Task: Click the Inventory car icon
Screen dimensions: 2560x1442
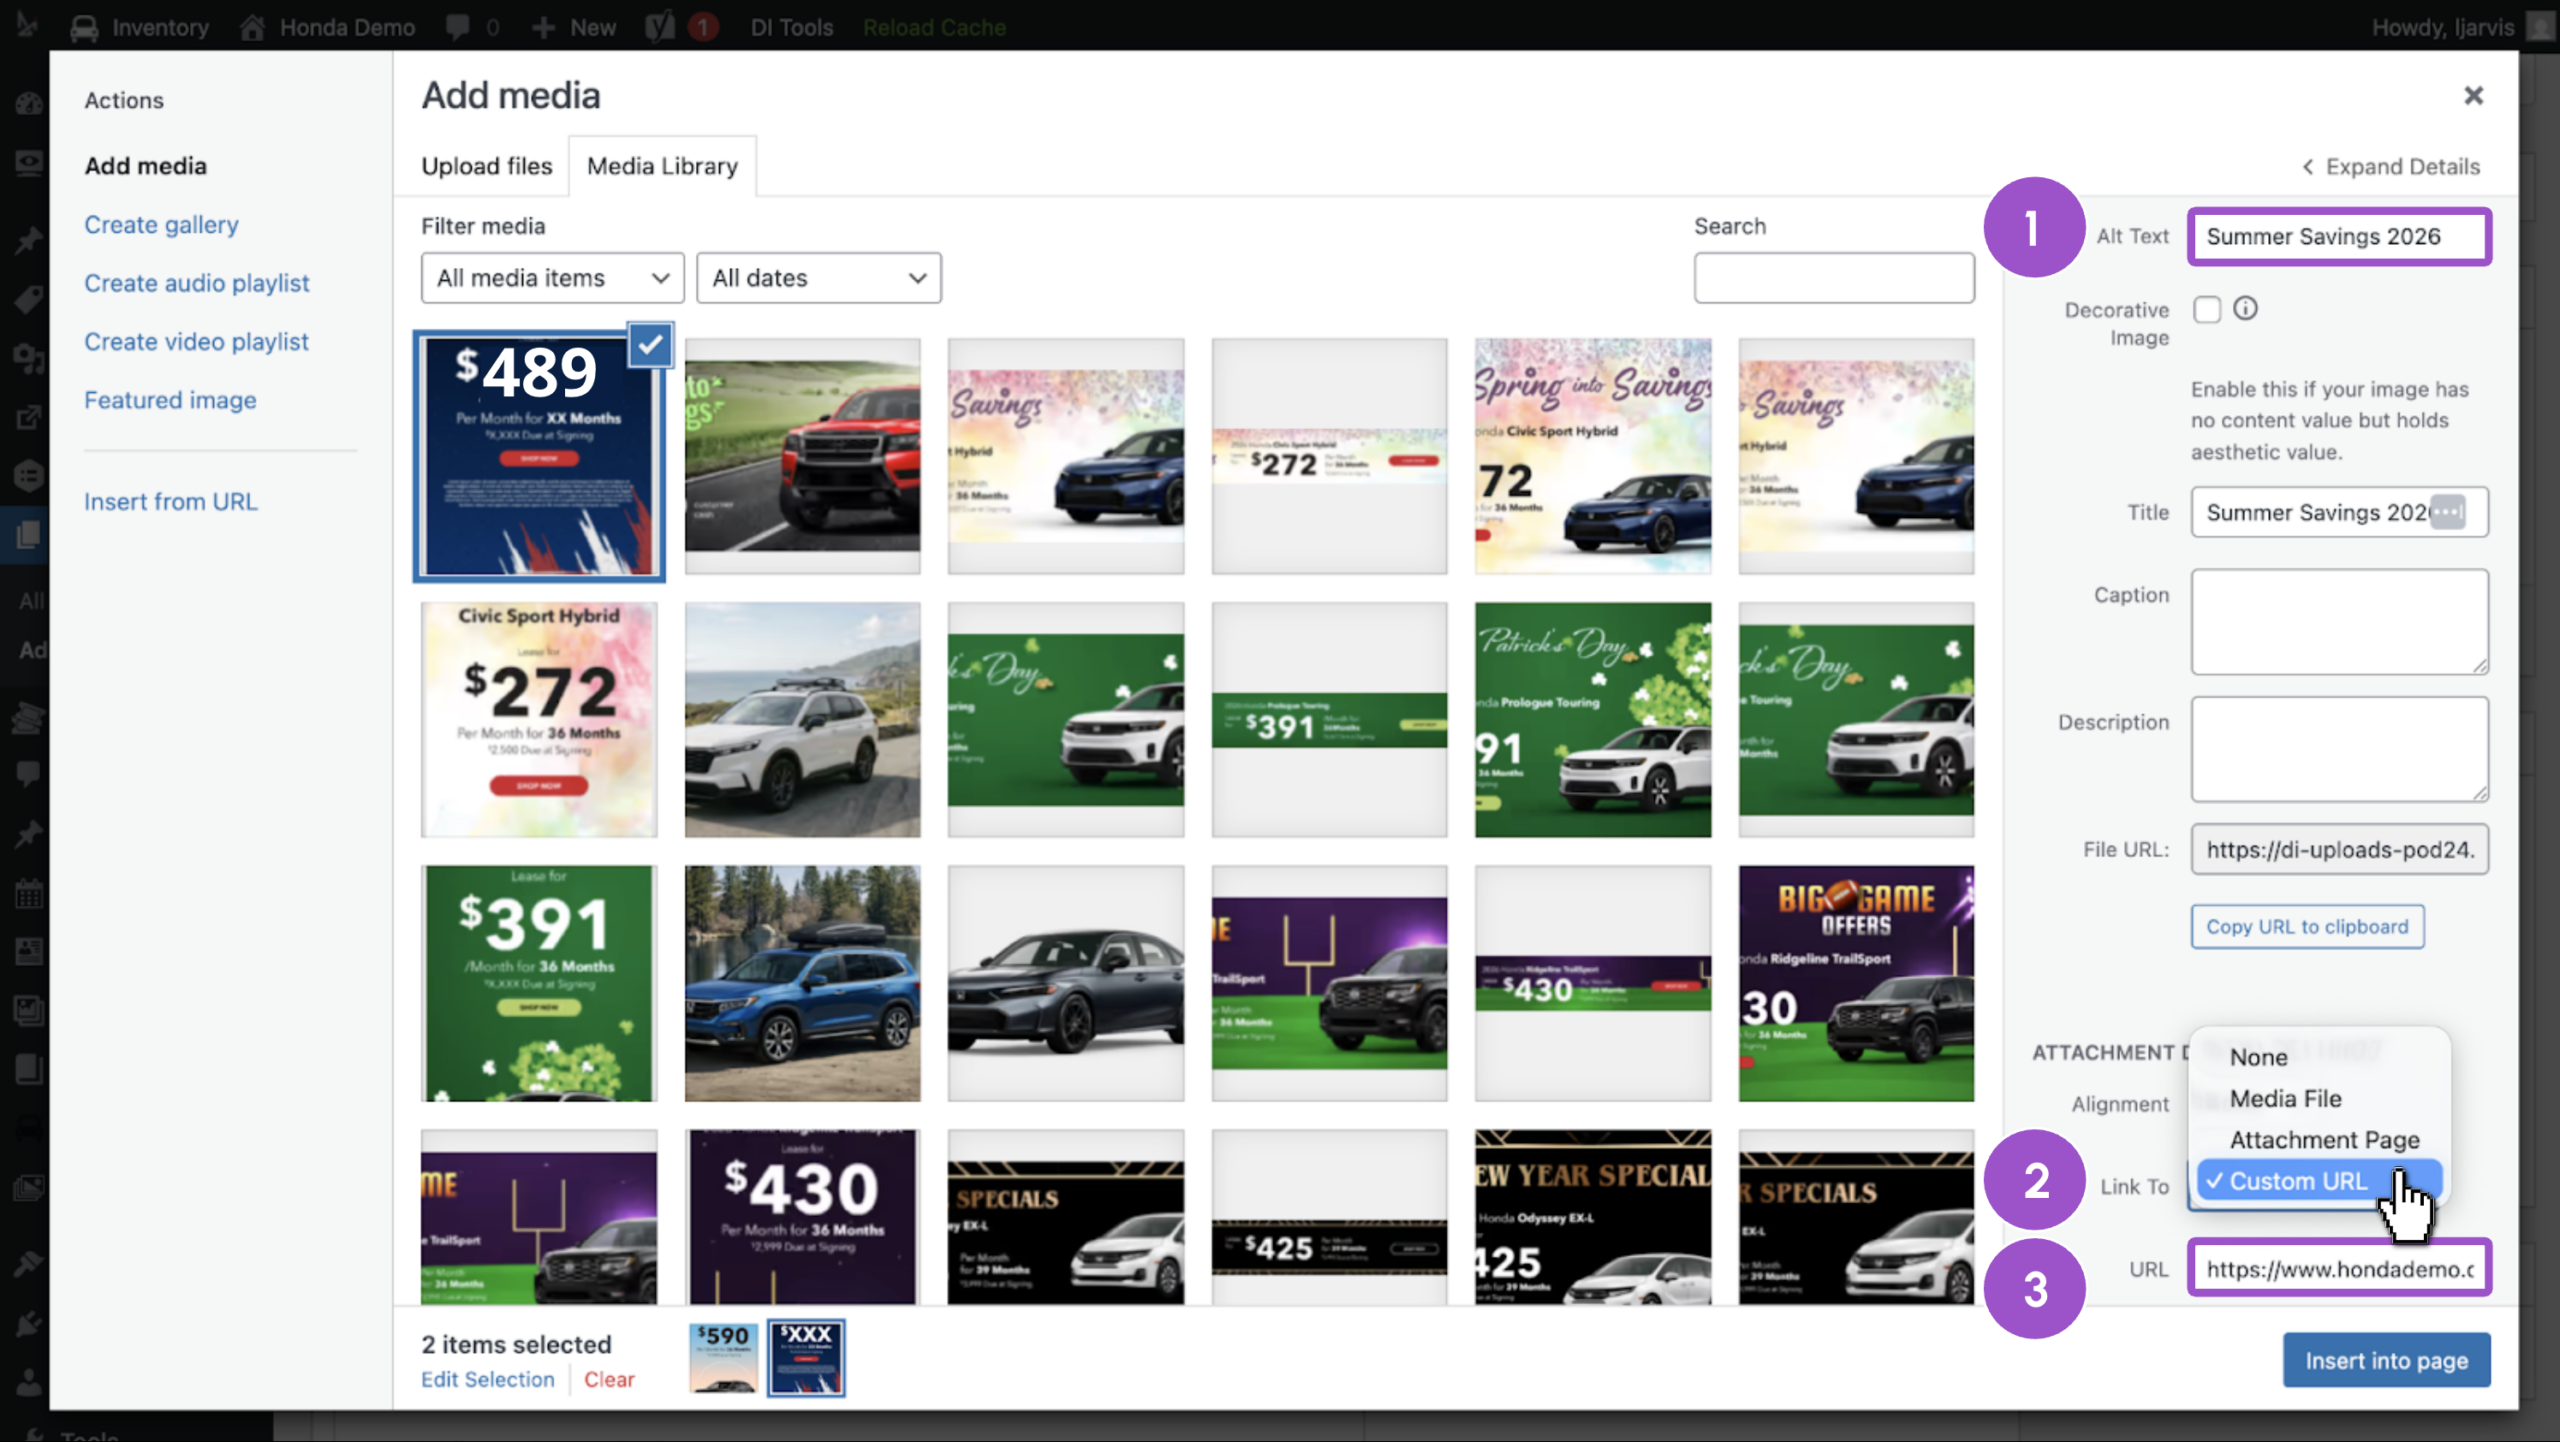Action: click(x=84, y=27)
